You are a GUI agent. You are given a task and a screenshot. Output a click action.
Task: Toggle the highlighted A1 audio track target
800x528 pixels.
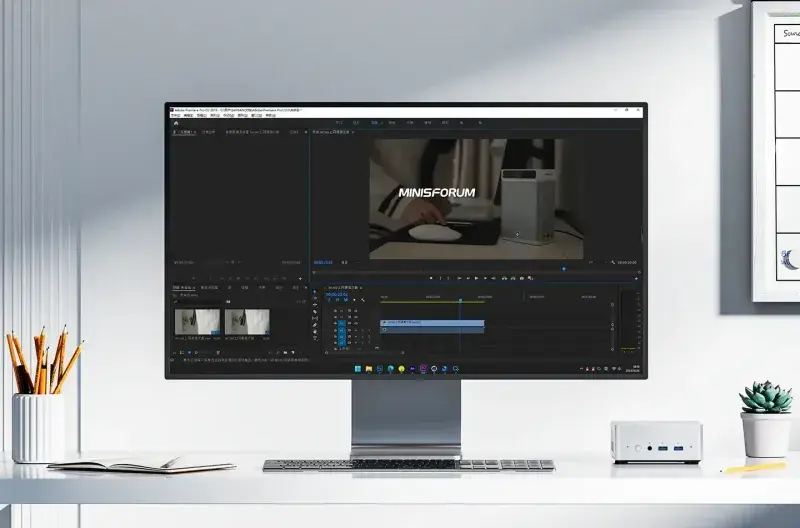point(341,329)
